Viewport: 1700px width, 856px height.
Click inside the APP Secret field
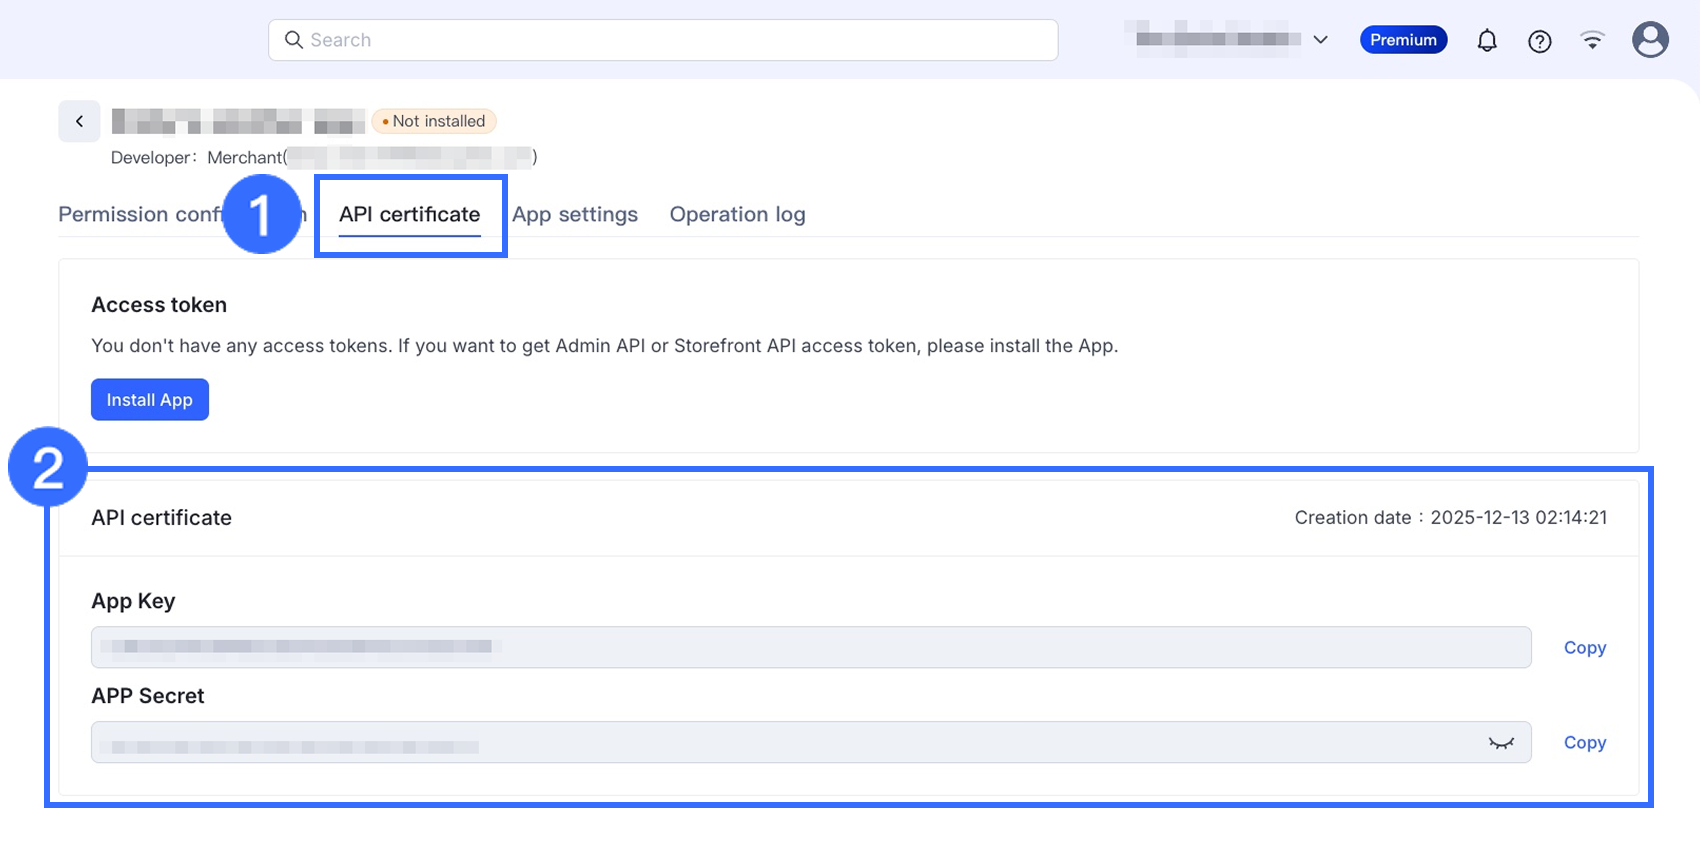point(780,743)
